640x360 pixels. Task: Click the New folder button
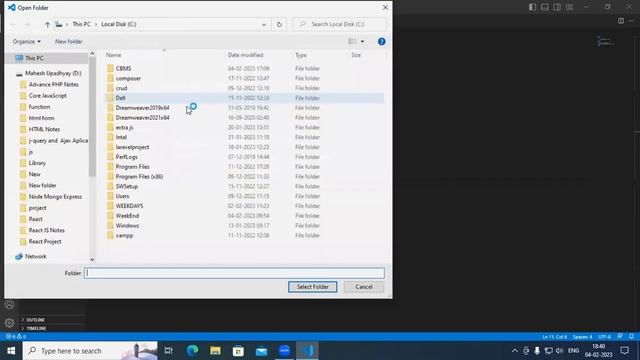pos(69,42)
